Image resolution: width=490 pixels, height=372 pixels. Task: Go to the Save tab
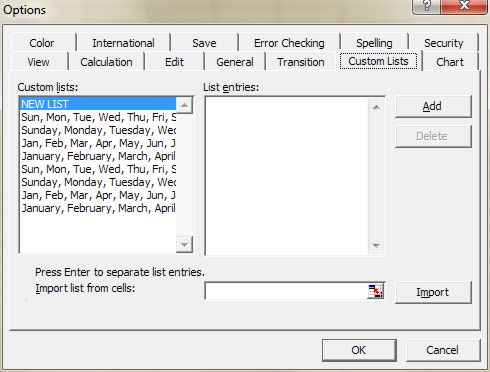click(204, 43)
